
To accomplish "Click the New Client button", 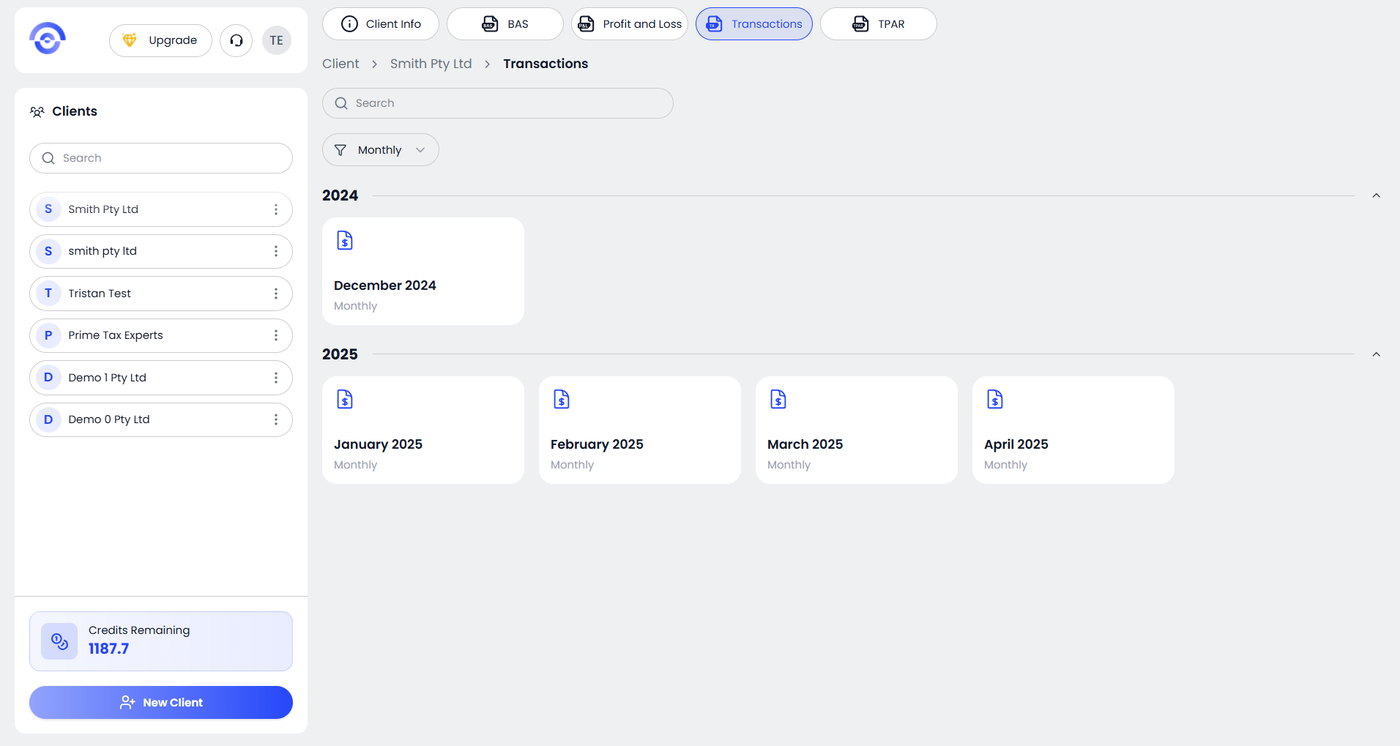I will pos(161,702).
